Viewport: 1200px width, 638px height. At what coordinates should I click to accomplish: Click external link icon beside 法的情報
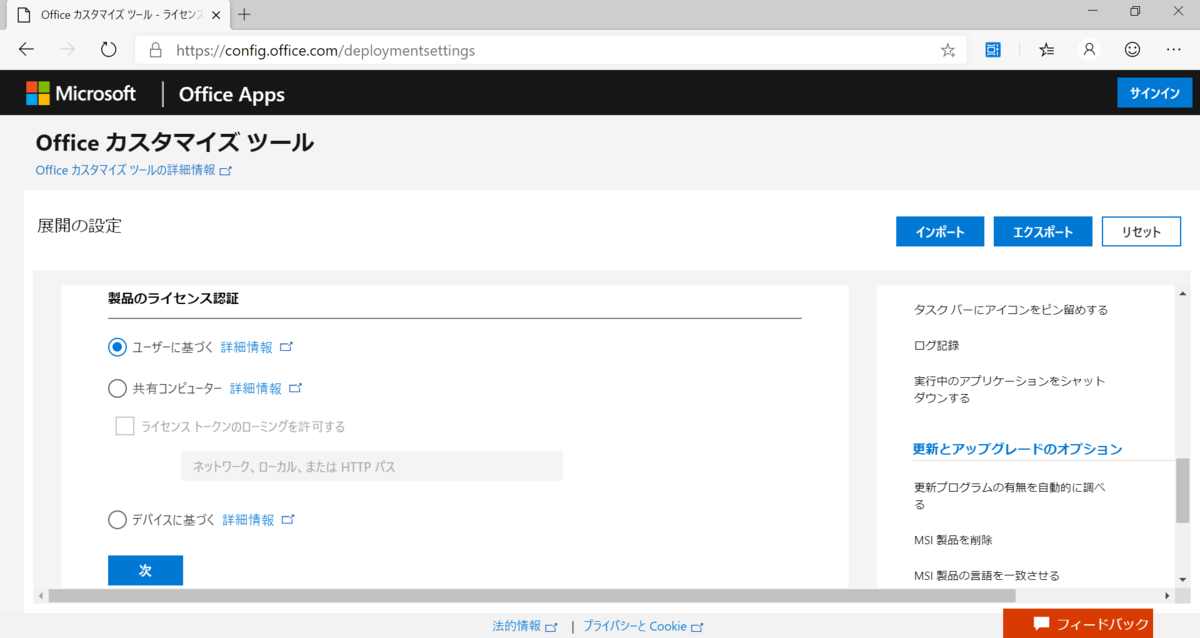coord(551,627)
